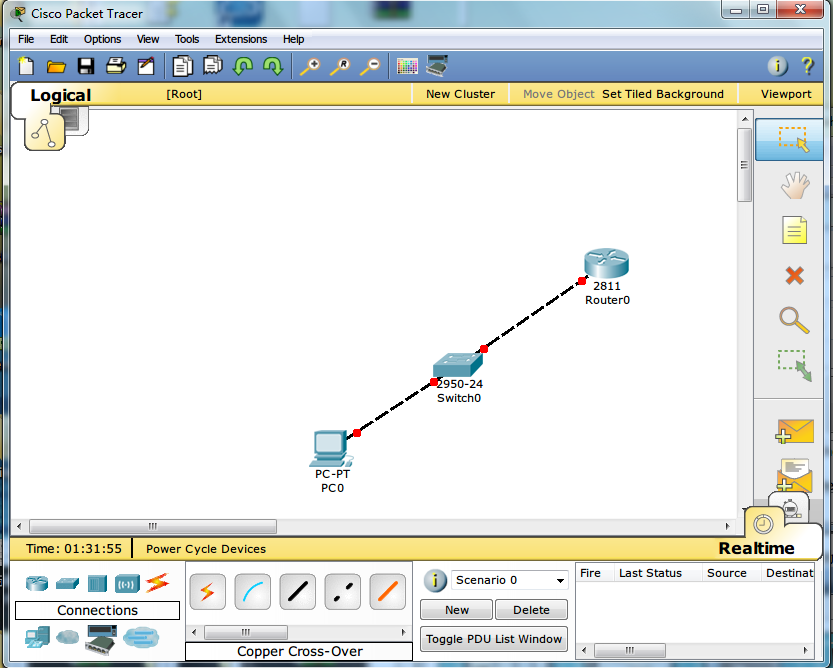Select the Wireless Devices category
The height and width of the screenshot is (668, 833).
coord(127,584)
